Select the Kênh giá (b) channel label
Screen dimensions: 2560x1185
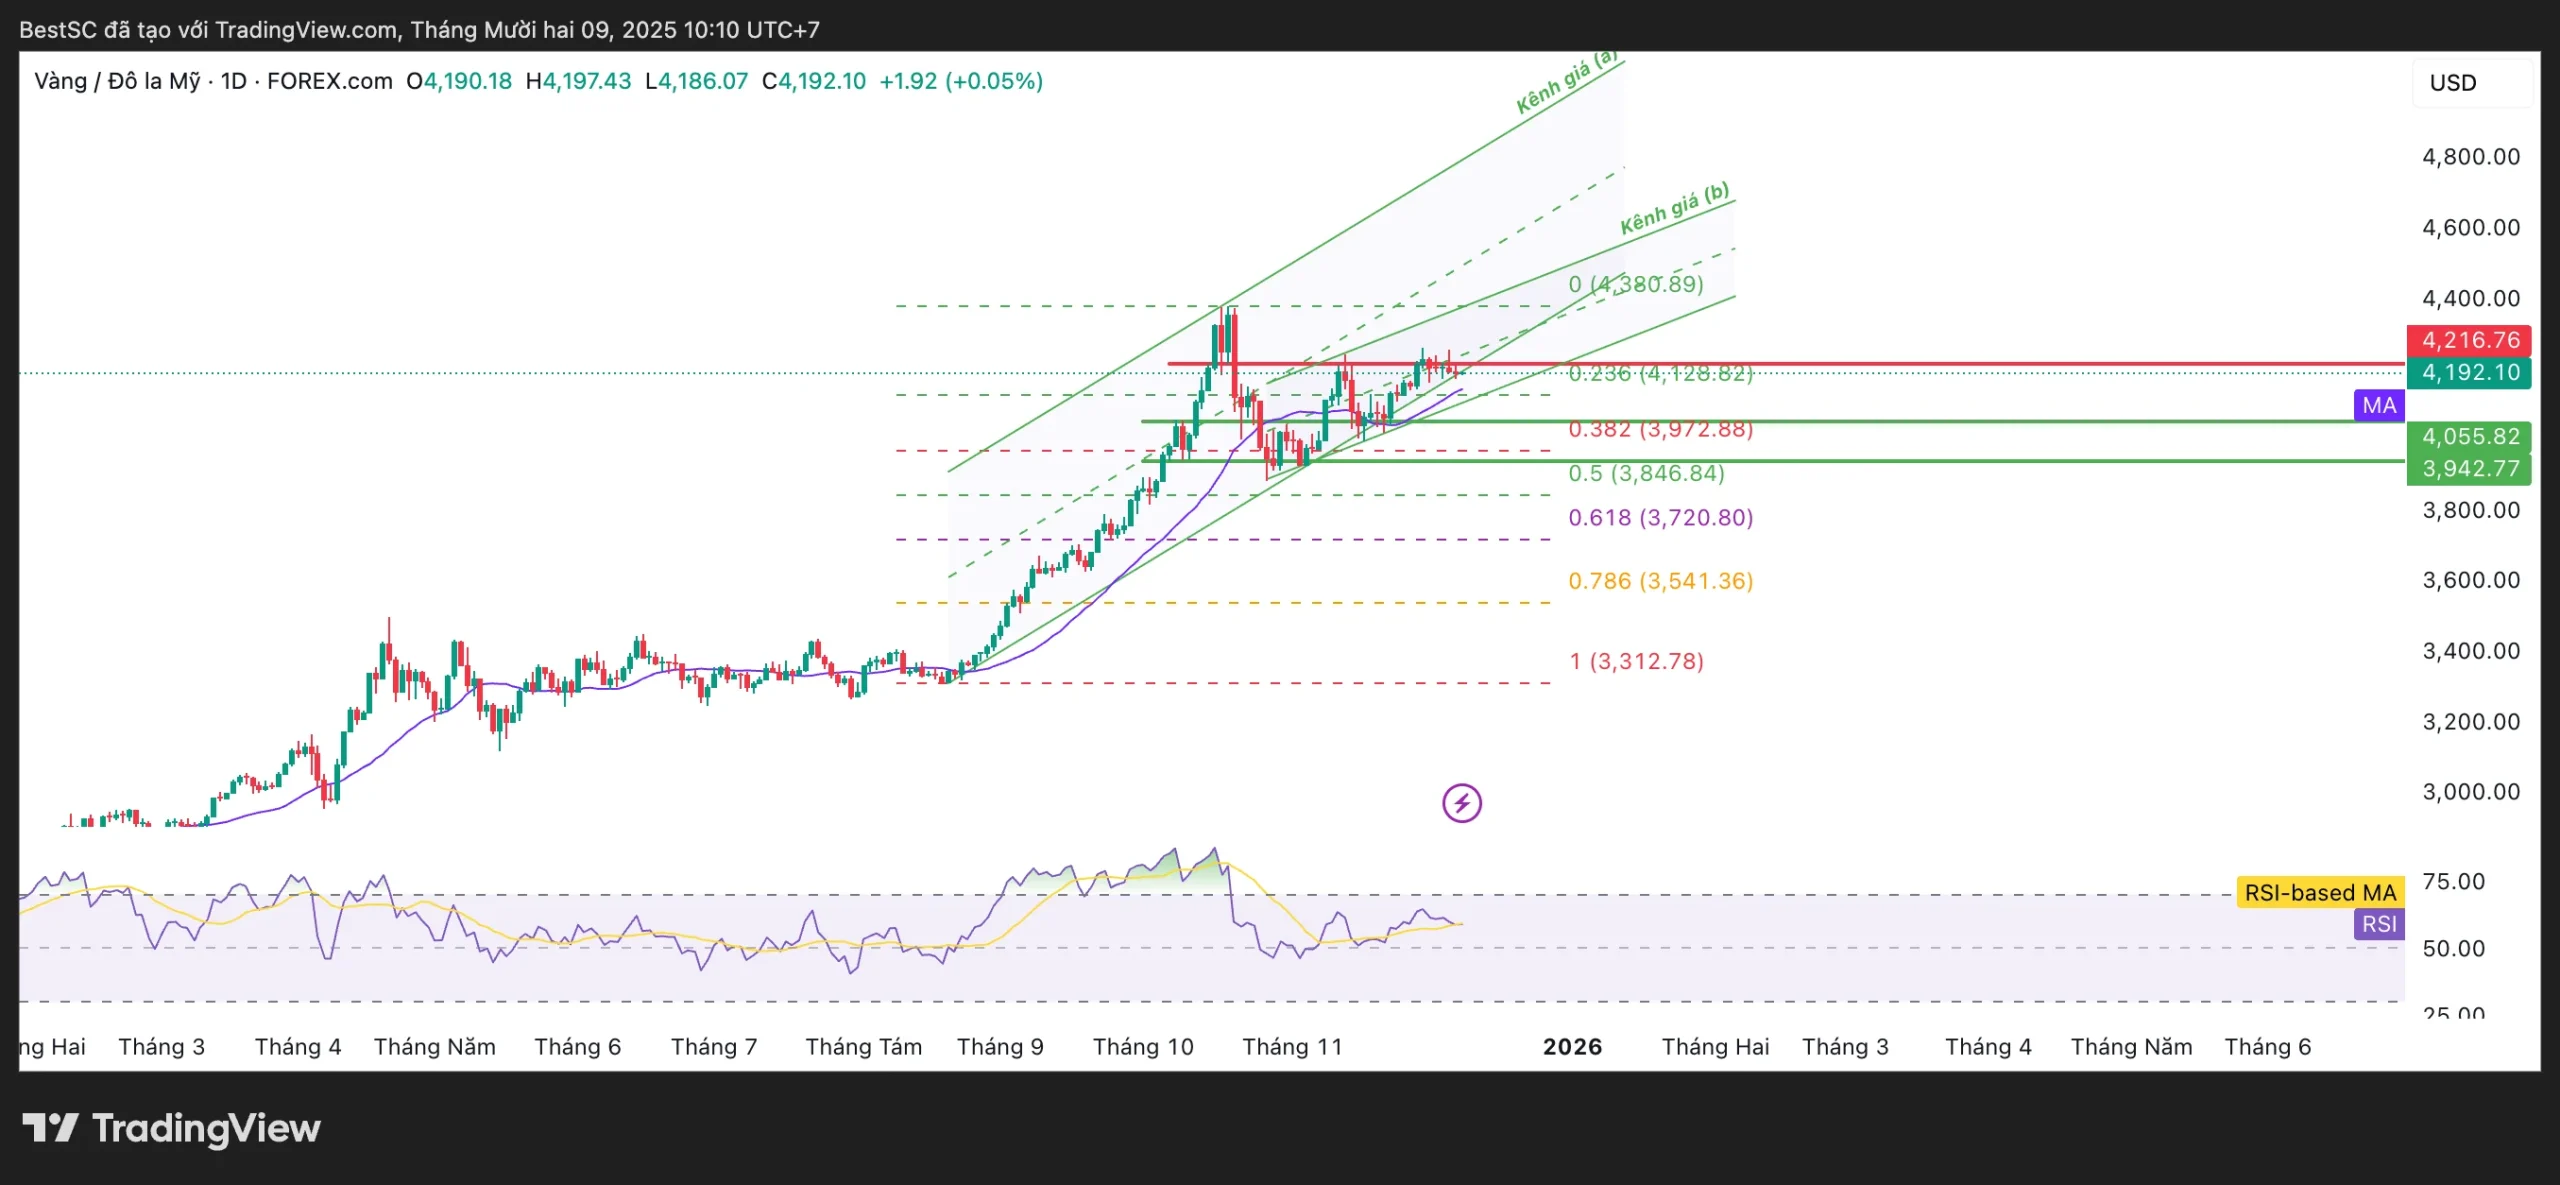click(x=1674, y=209)
